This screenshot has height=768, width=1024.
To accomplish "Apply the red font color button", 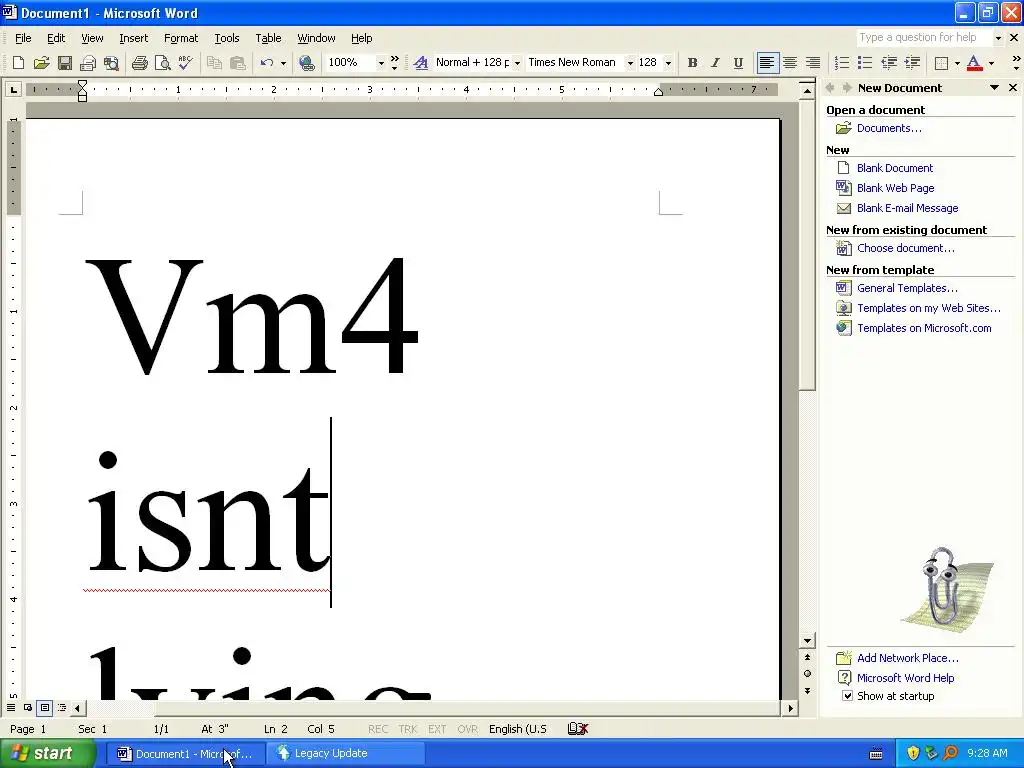I will [x=974, y=63].
